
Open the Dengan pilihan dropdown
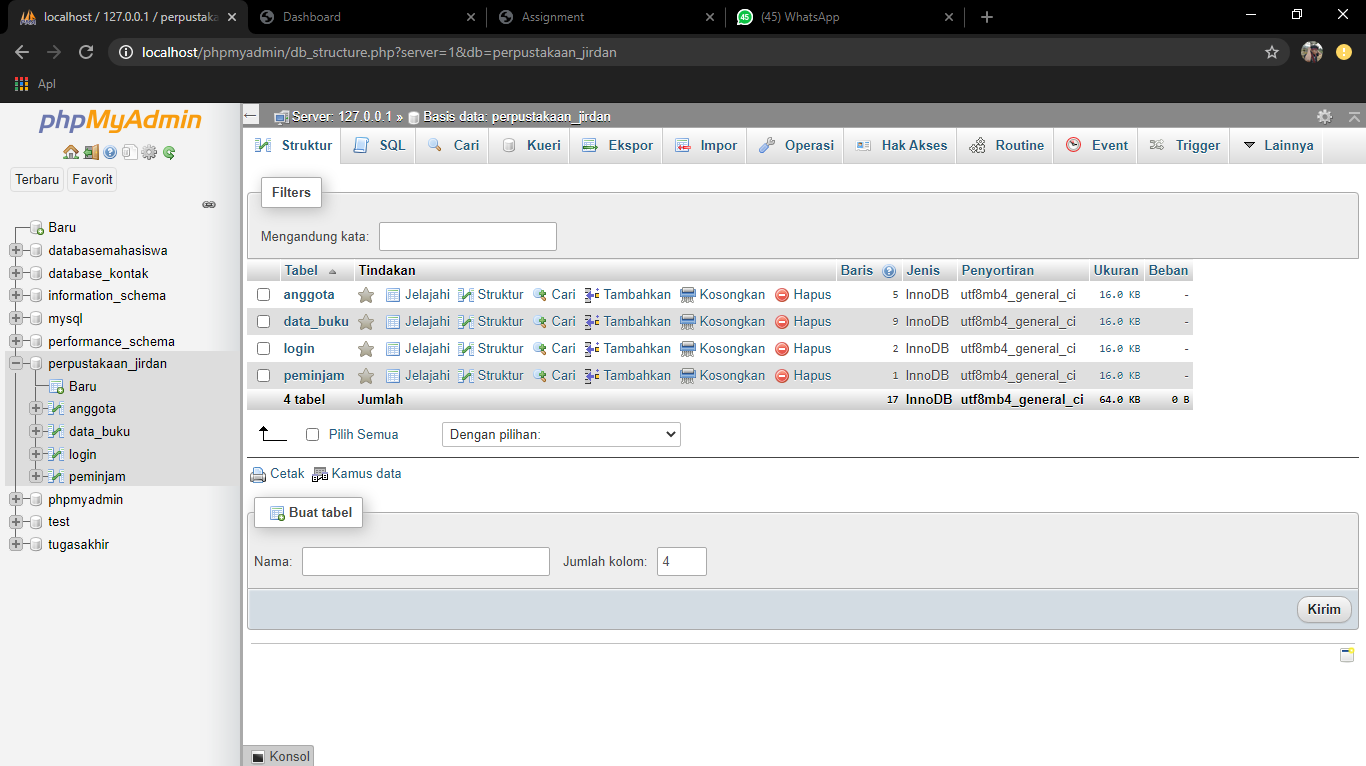pos(561,434)
